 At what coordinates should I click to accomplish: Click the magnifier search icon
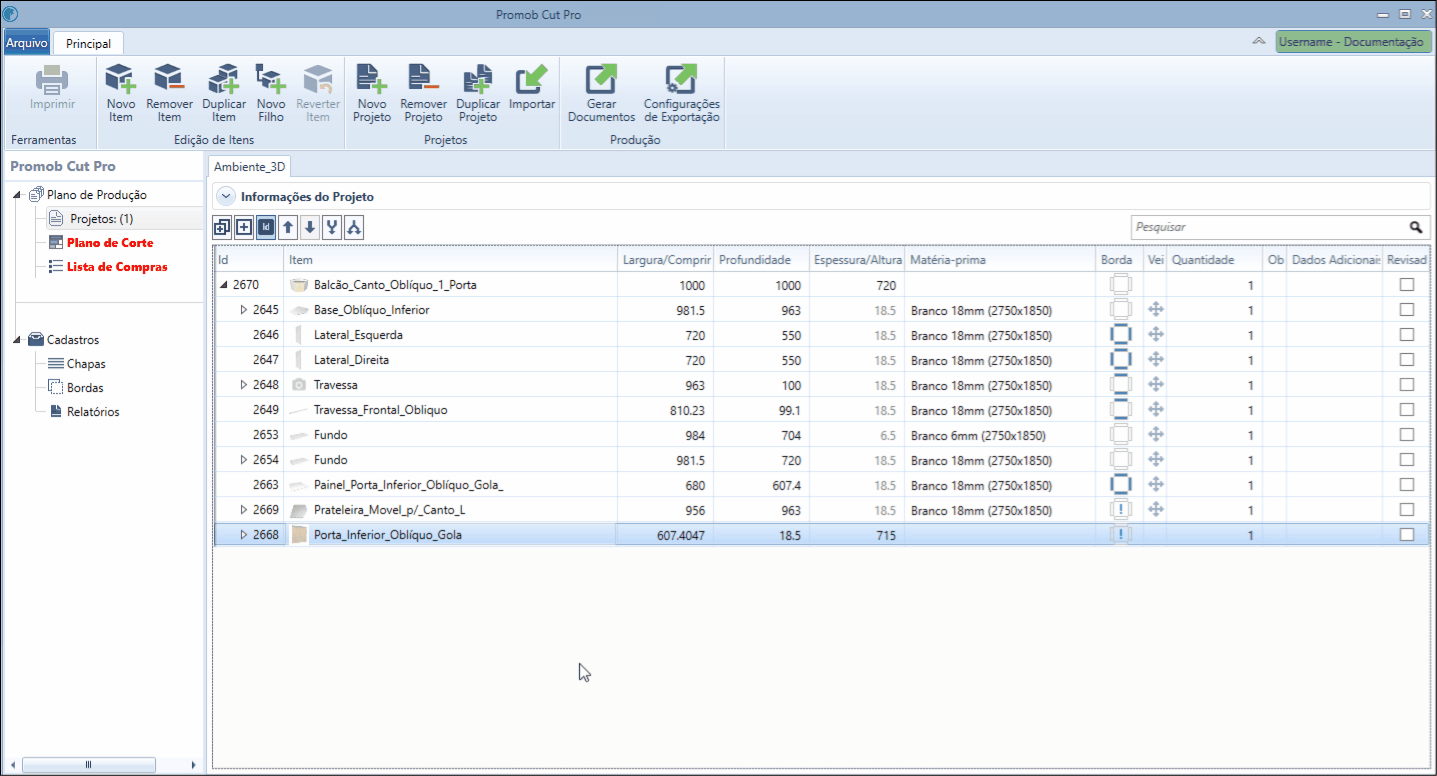pyautogui.click(x=1416, y=227)
